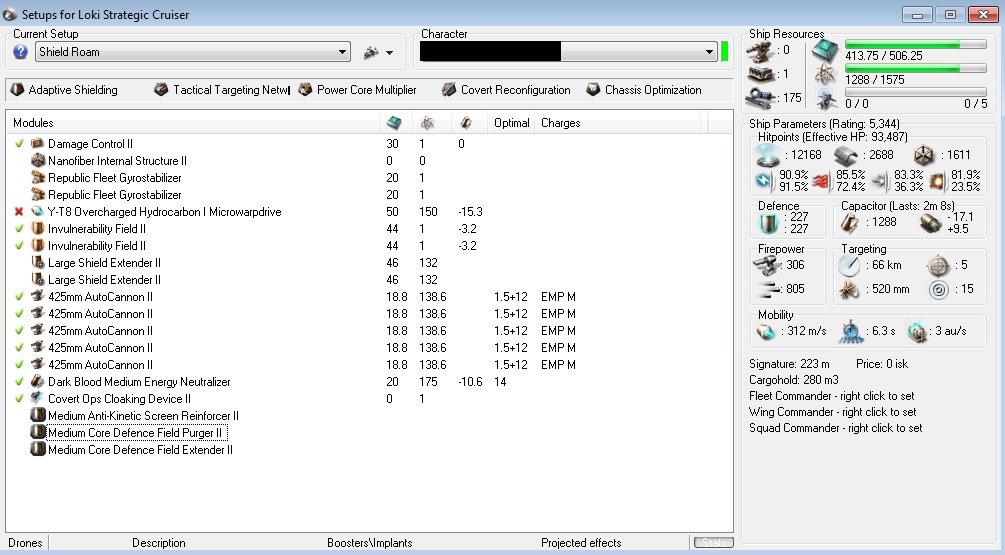
Task: Select the Chassis Optimization subsystem
Action: [644, 90]
